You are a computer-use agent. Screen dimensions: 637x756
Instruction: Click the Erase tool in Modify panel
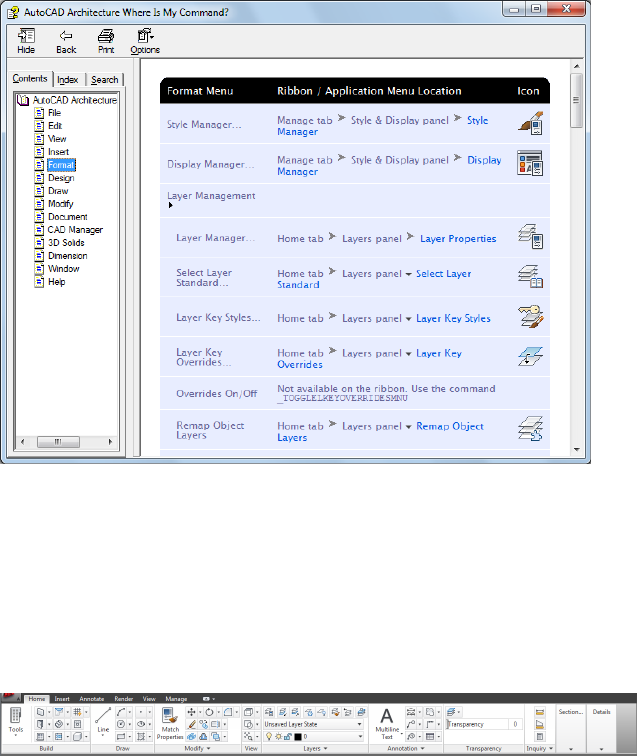coord(191,724)
